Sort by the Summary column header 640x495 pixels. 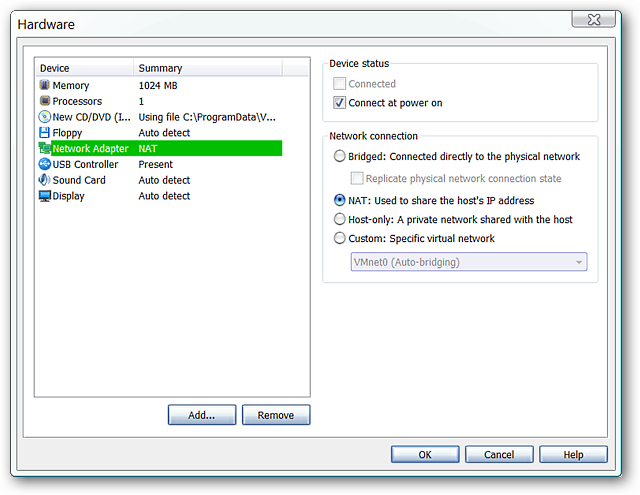(x=208, y=68)
